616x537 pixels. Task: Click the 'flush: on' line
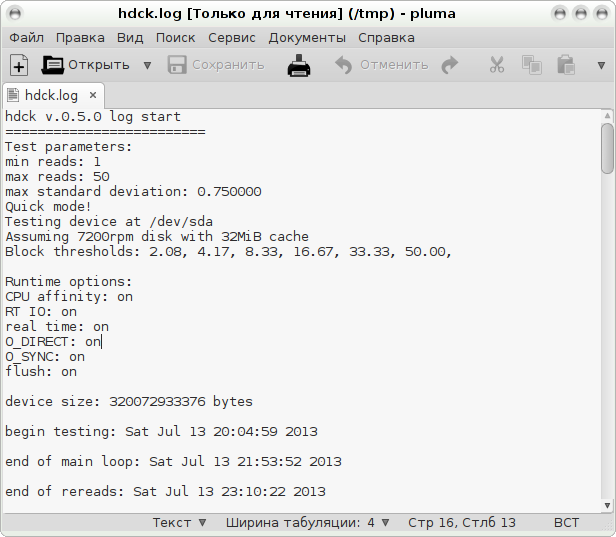(x=41, y=371)
